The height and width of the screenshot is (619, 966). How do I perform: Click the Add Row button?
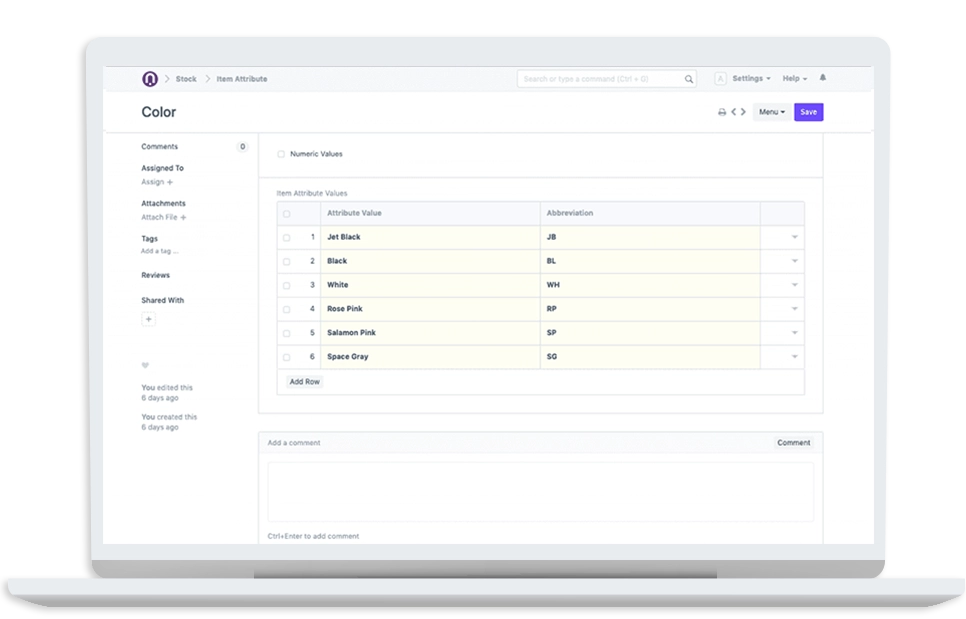304,382
